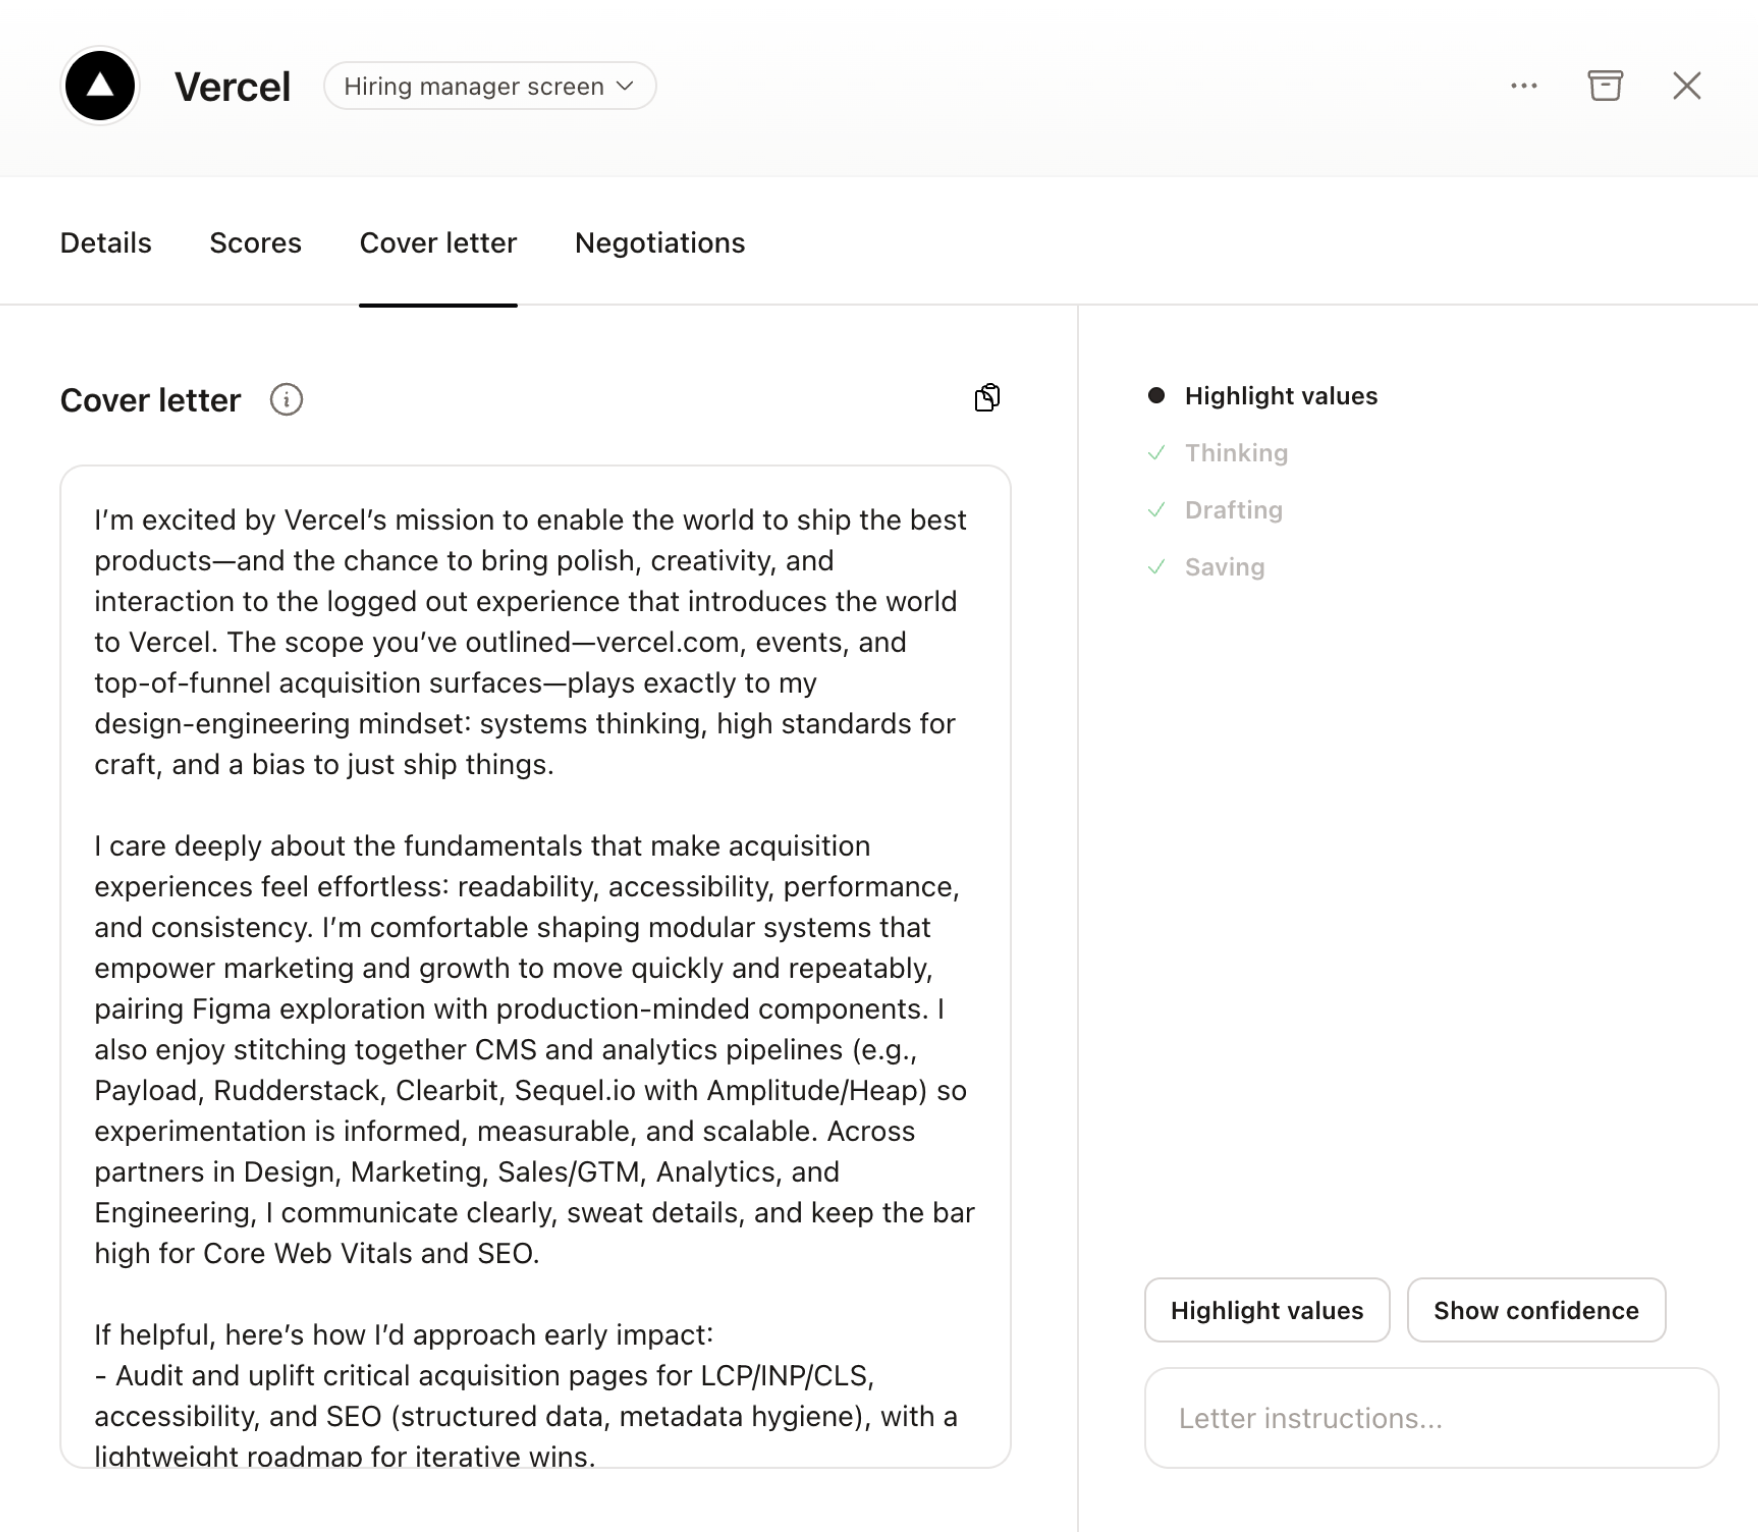This screenshot has width=1758, height=1532.
Task: Open the Scores tab
Action: (x=255, y=243)
